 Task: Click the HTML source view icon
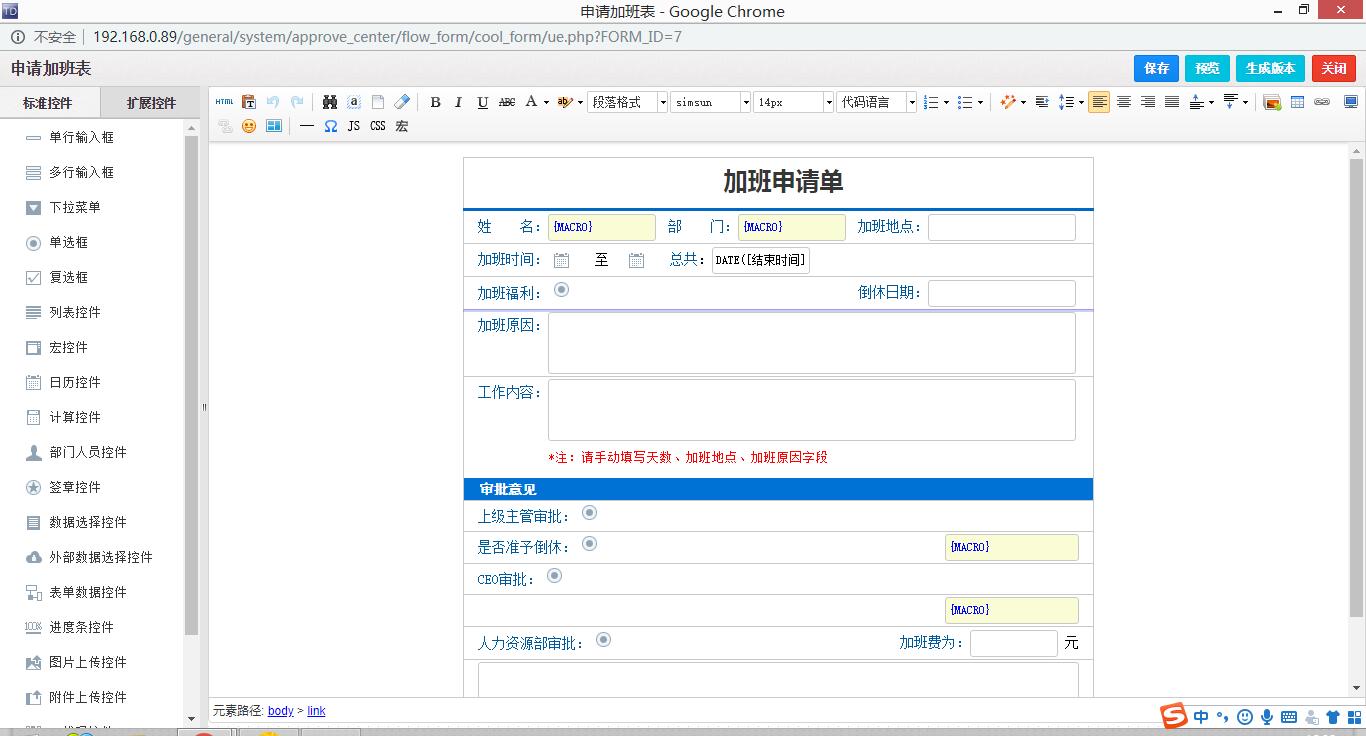click(x=224, y=102)
